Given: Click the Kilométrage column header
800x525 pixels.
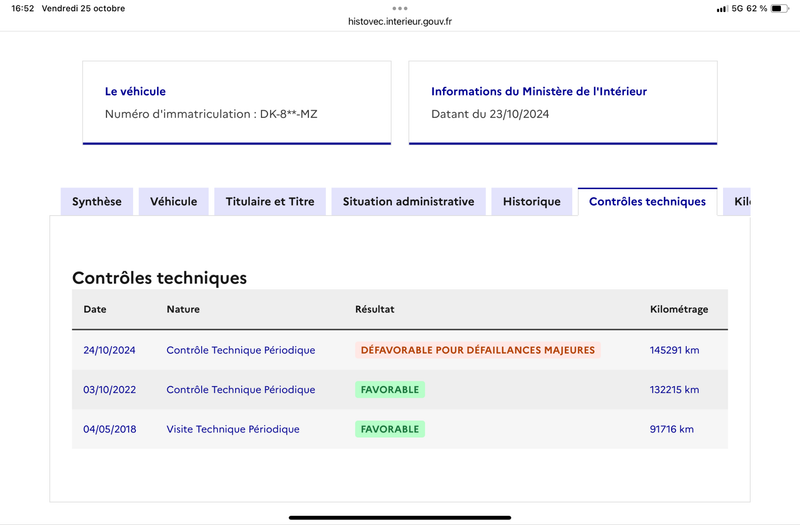Looking at the screenshot, I should click(x=679, y=309).
